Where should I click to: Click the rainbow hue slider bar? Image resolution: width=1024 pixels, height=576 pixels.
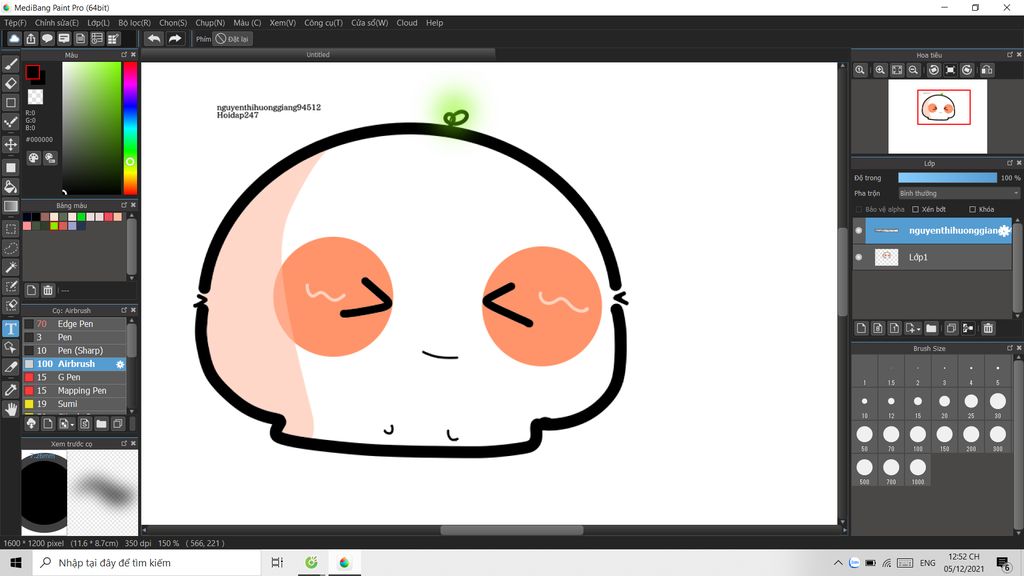pyautogui.click(x=131, y=129)
